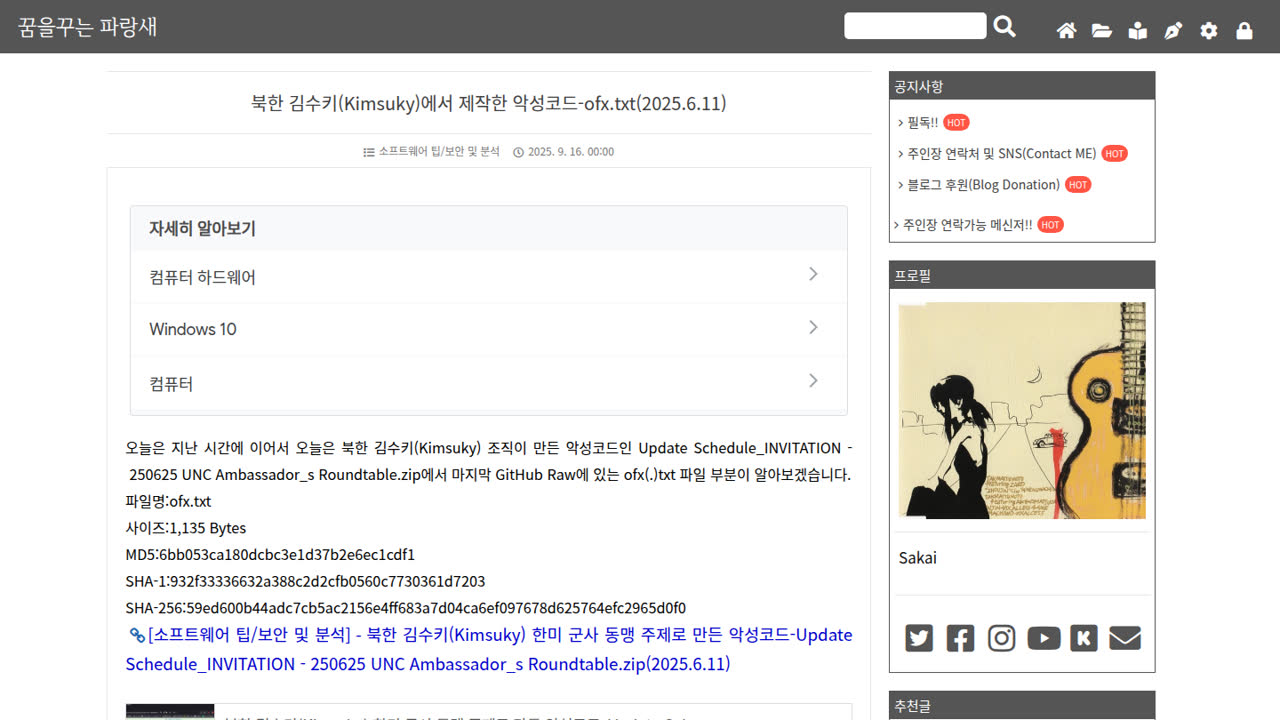Click the post date 2025. 9. 16. 00:00

pyautogui.click(x=571, y=152)
